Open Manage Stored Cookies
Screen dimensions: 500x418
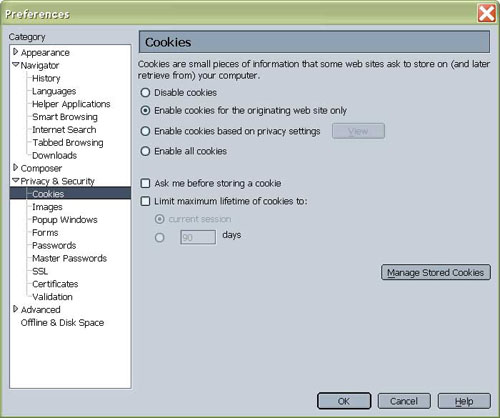coord(436,272)
